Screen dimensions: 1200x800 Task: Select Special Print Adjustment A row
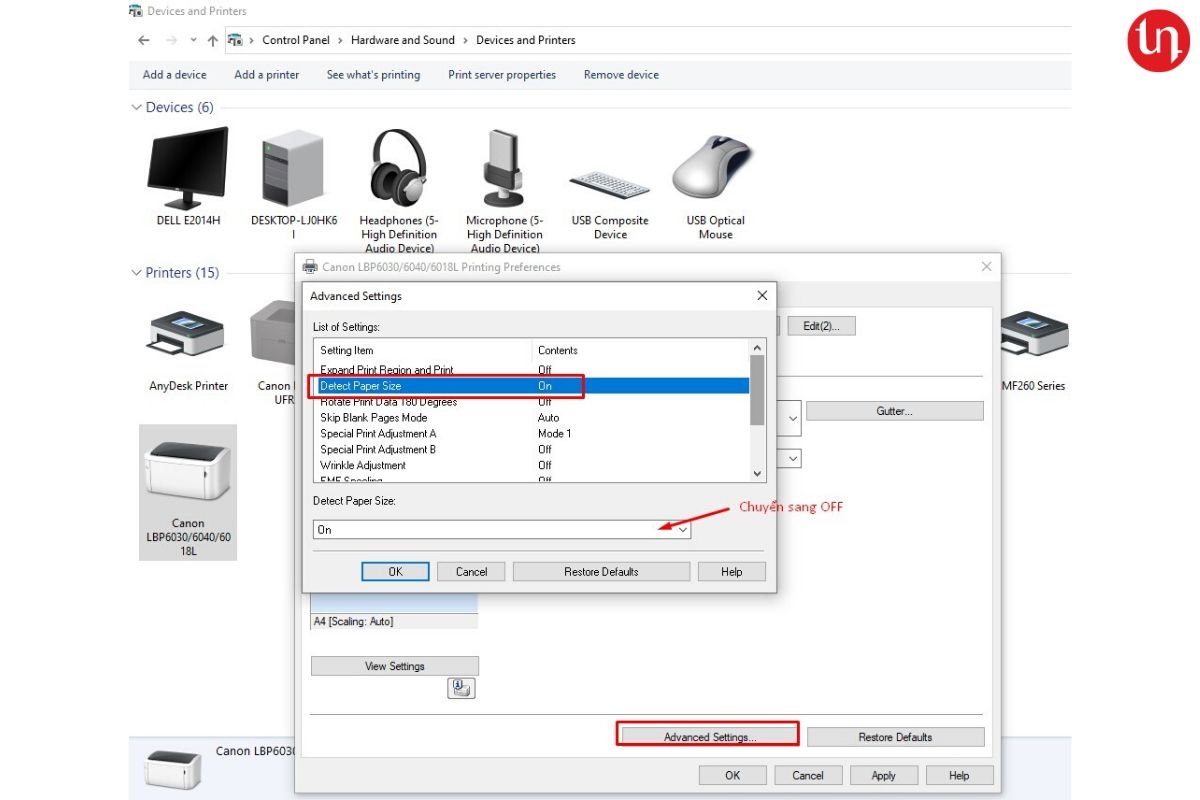pyautogui.click(x=531, y=433)
